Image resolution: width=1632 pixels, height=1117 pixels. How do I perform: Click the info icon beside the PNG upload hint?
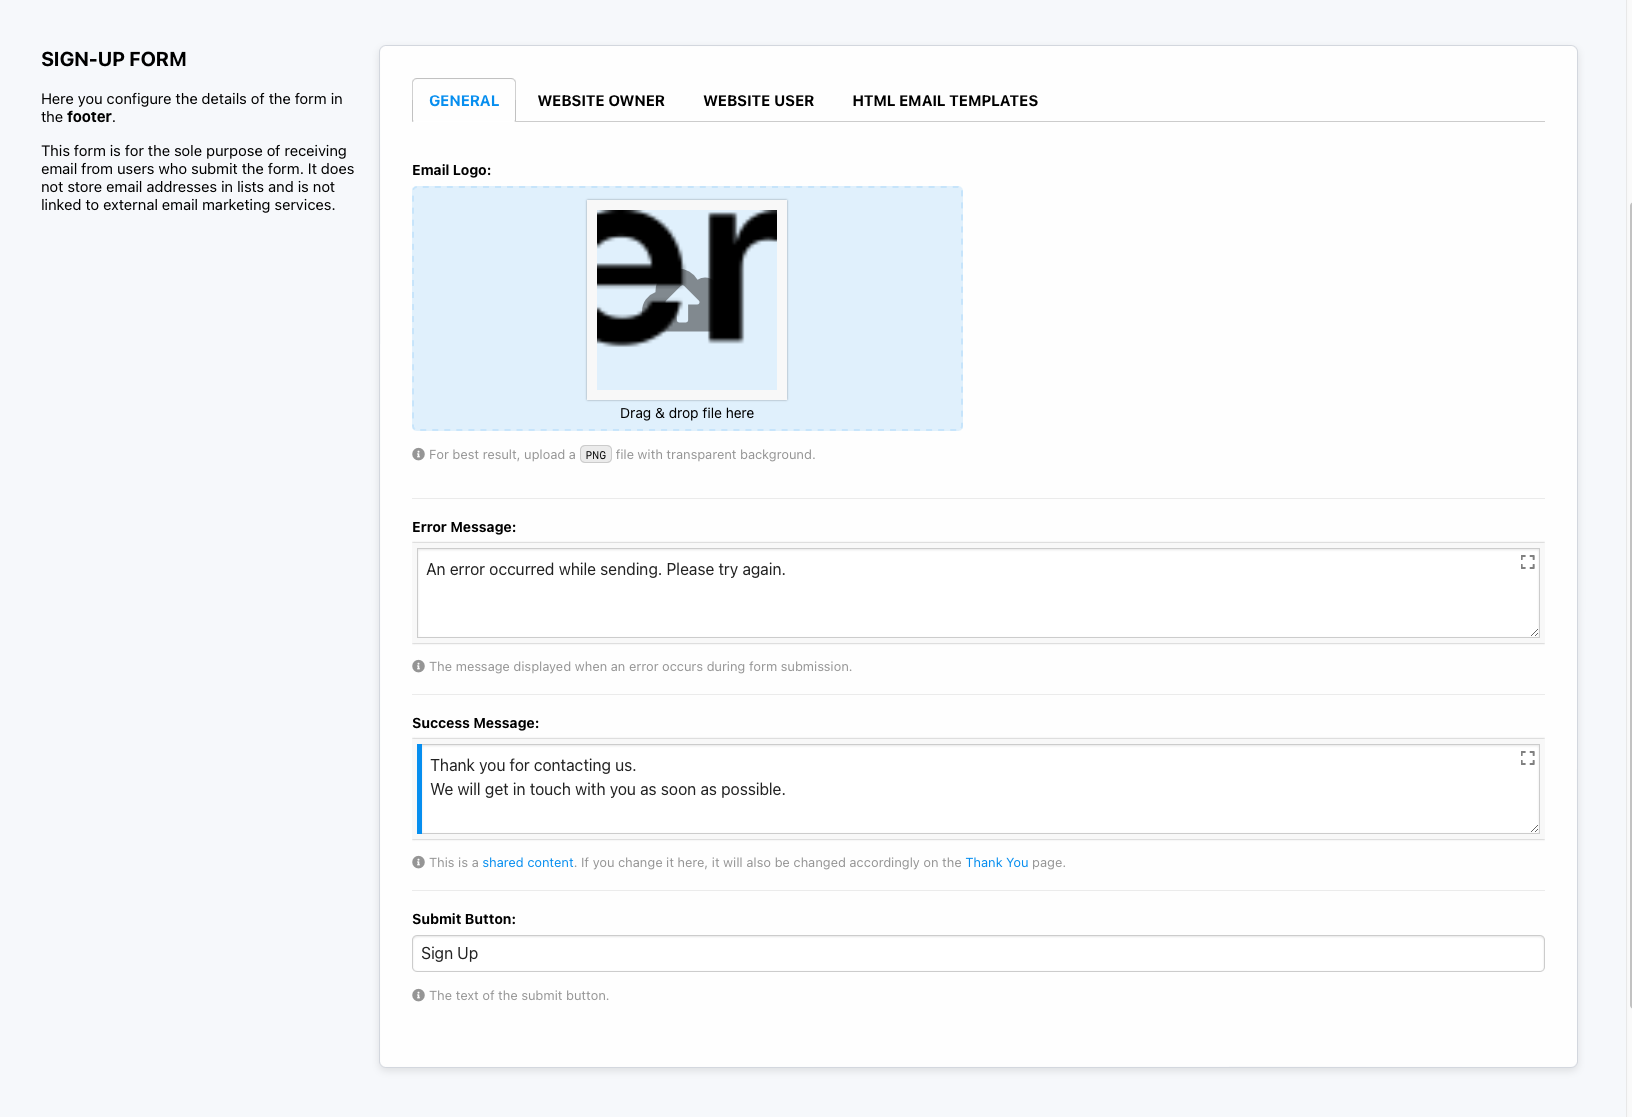click(x=419, y=454)
